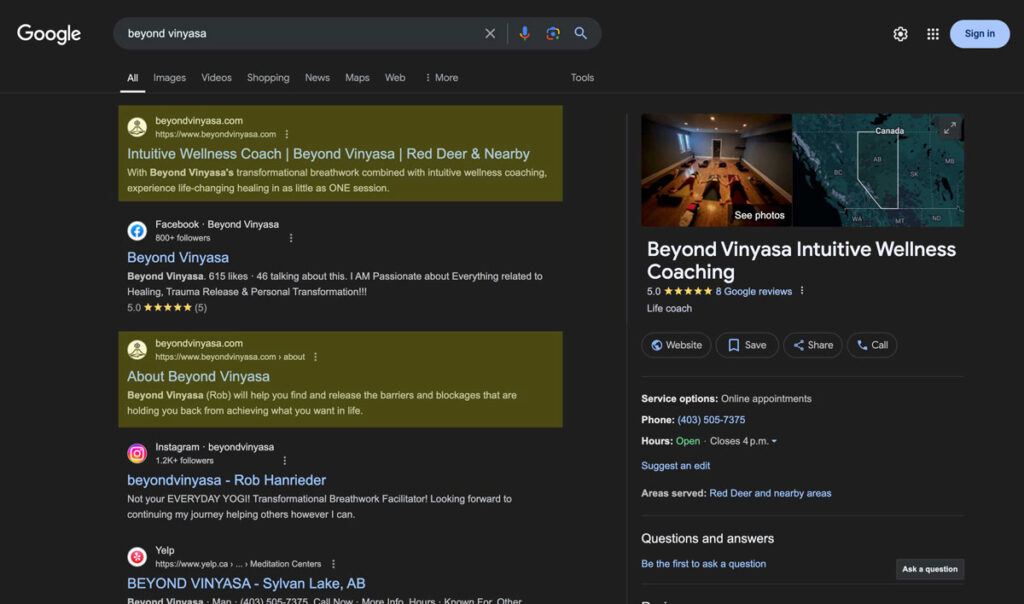Expand the map with the arrows icon
This screenshot has width=1024, height=604.
[950, 128]
